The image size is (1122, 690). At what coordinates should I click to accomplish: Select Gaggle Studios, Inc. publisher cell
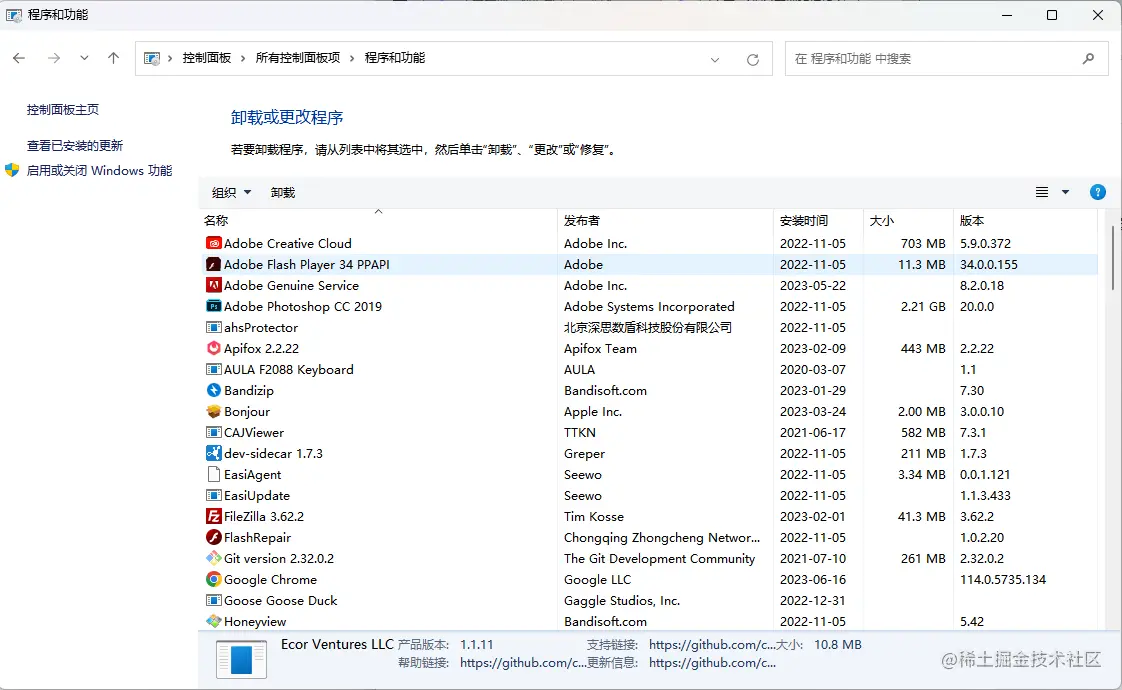(x=622, y=601)
